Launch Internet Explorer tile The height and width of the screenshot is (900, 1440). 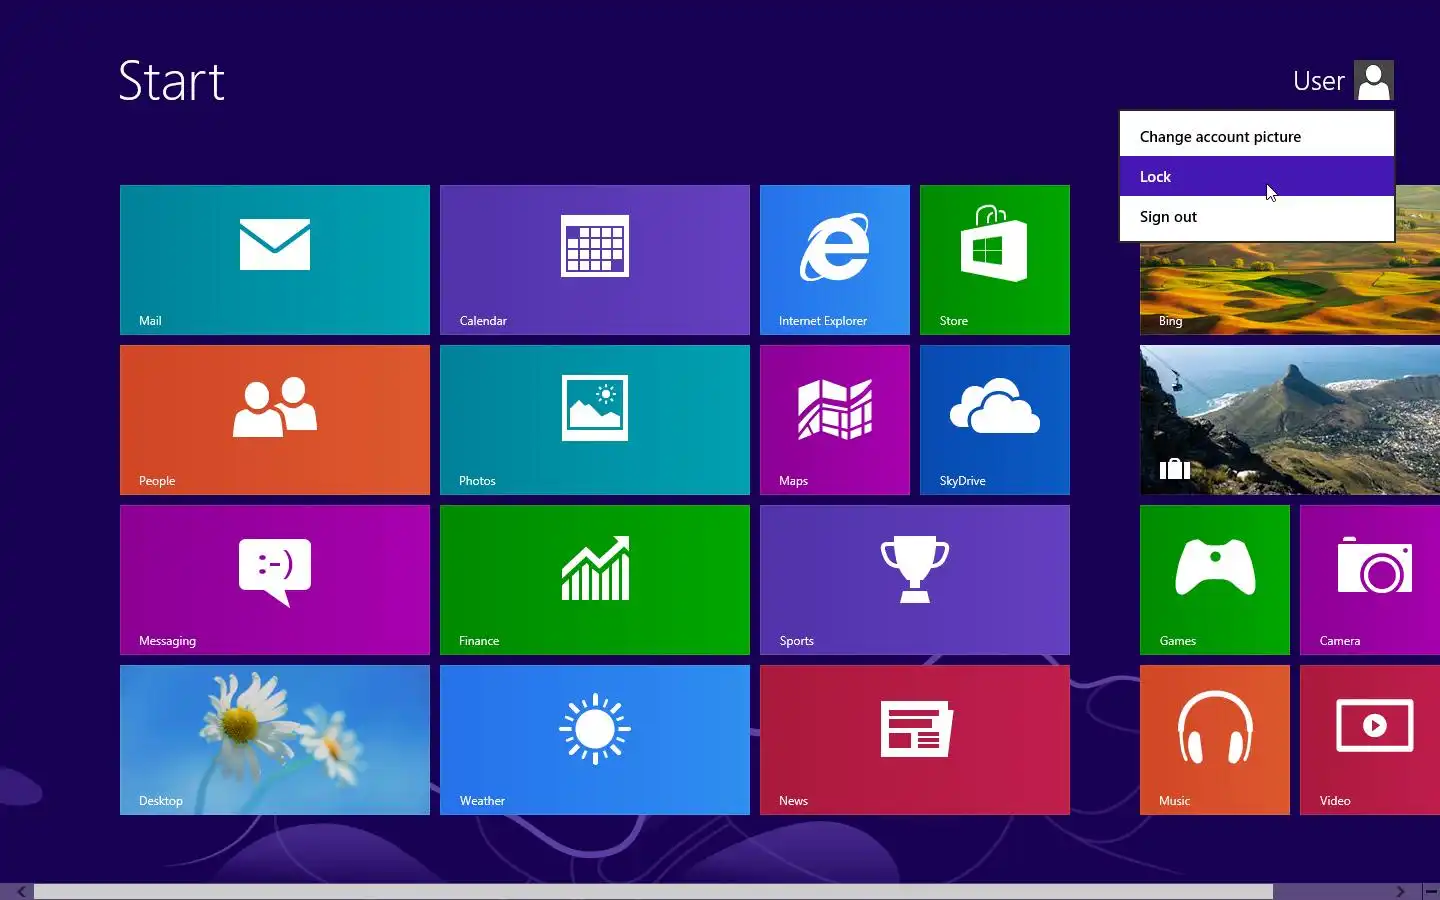835,260
